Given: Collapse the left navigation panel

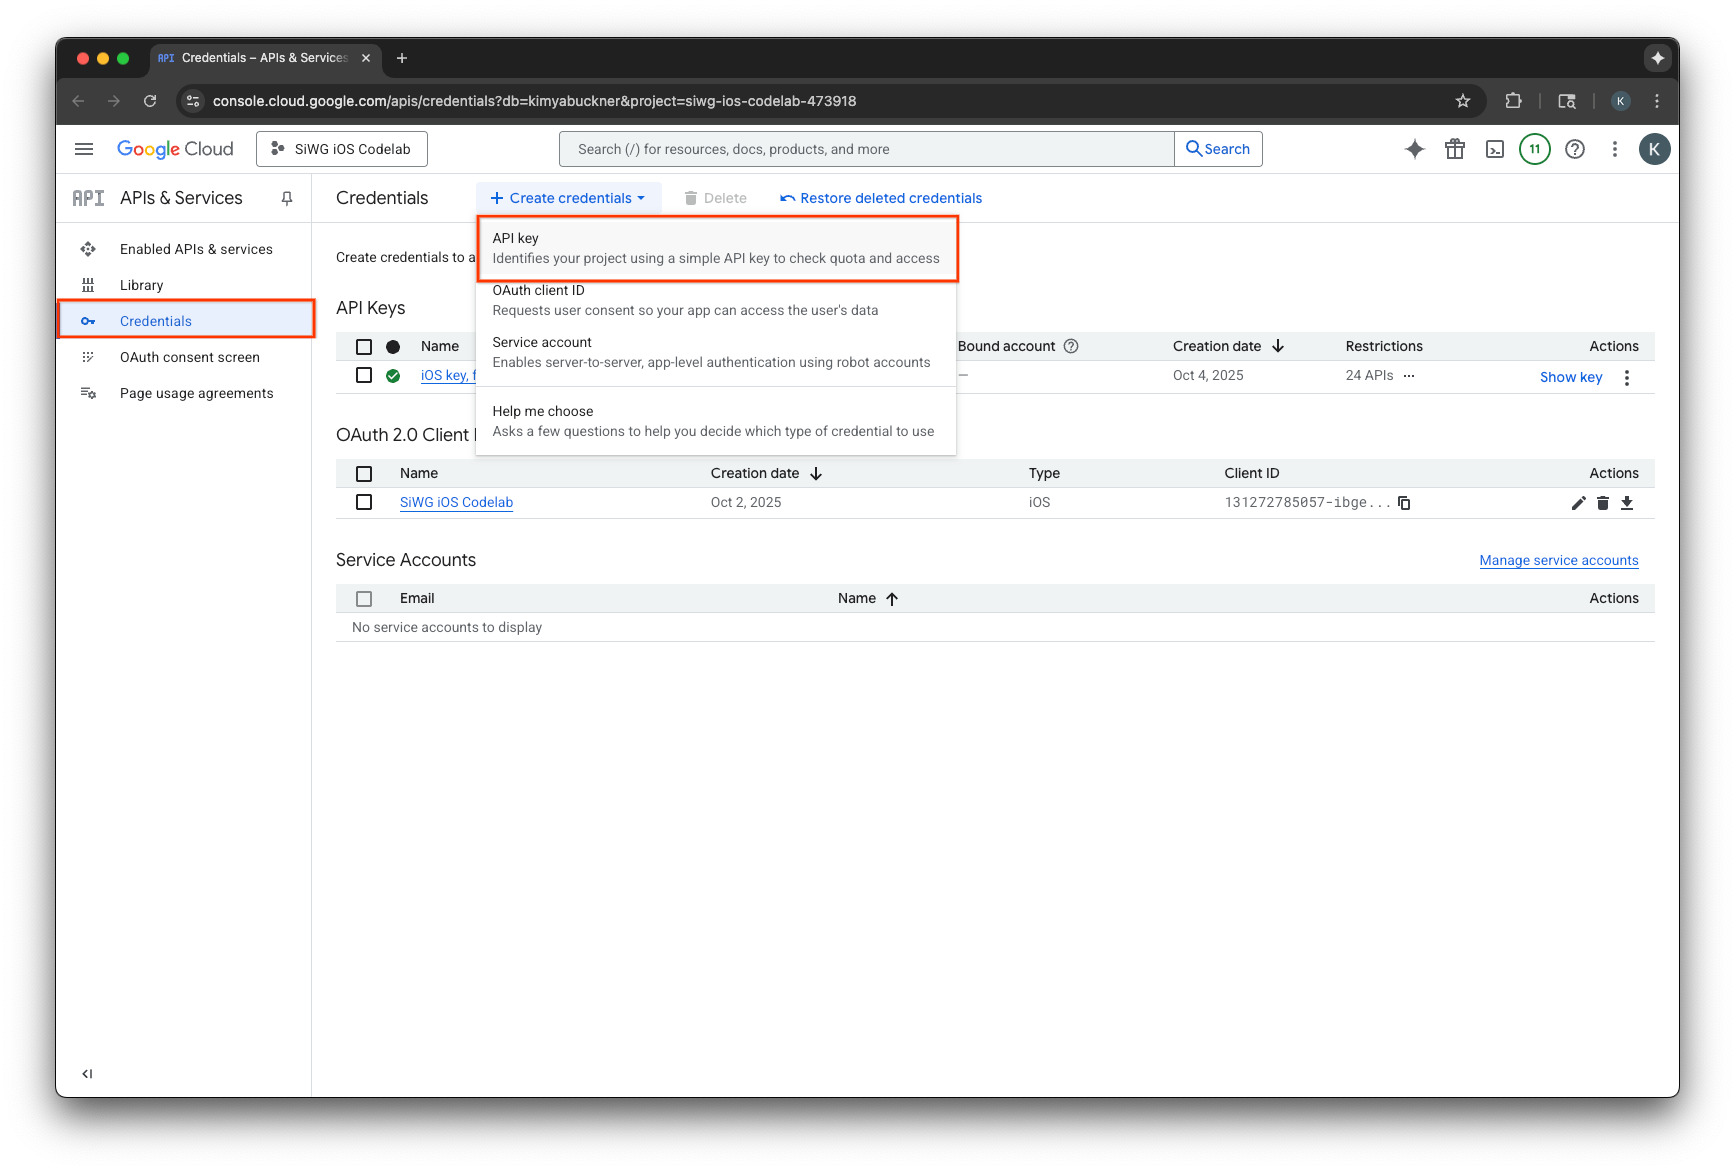Looking at the screenshot, I should 87,1073.
